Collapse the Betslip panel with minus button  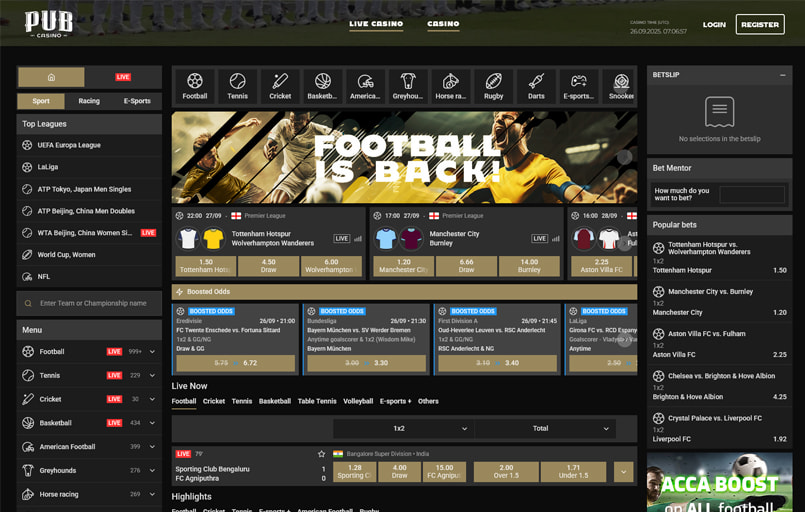[782, 75]
